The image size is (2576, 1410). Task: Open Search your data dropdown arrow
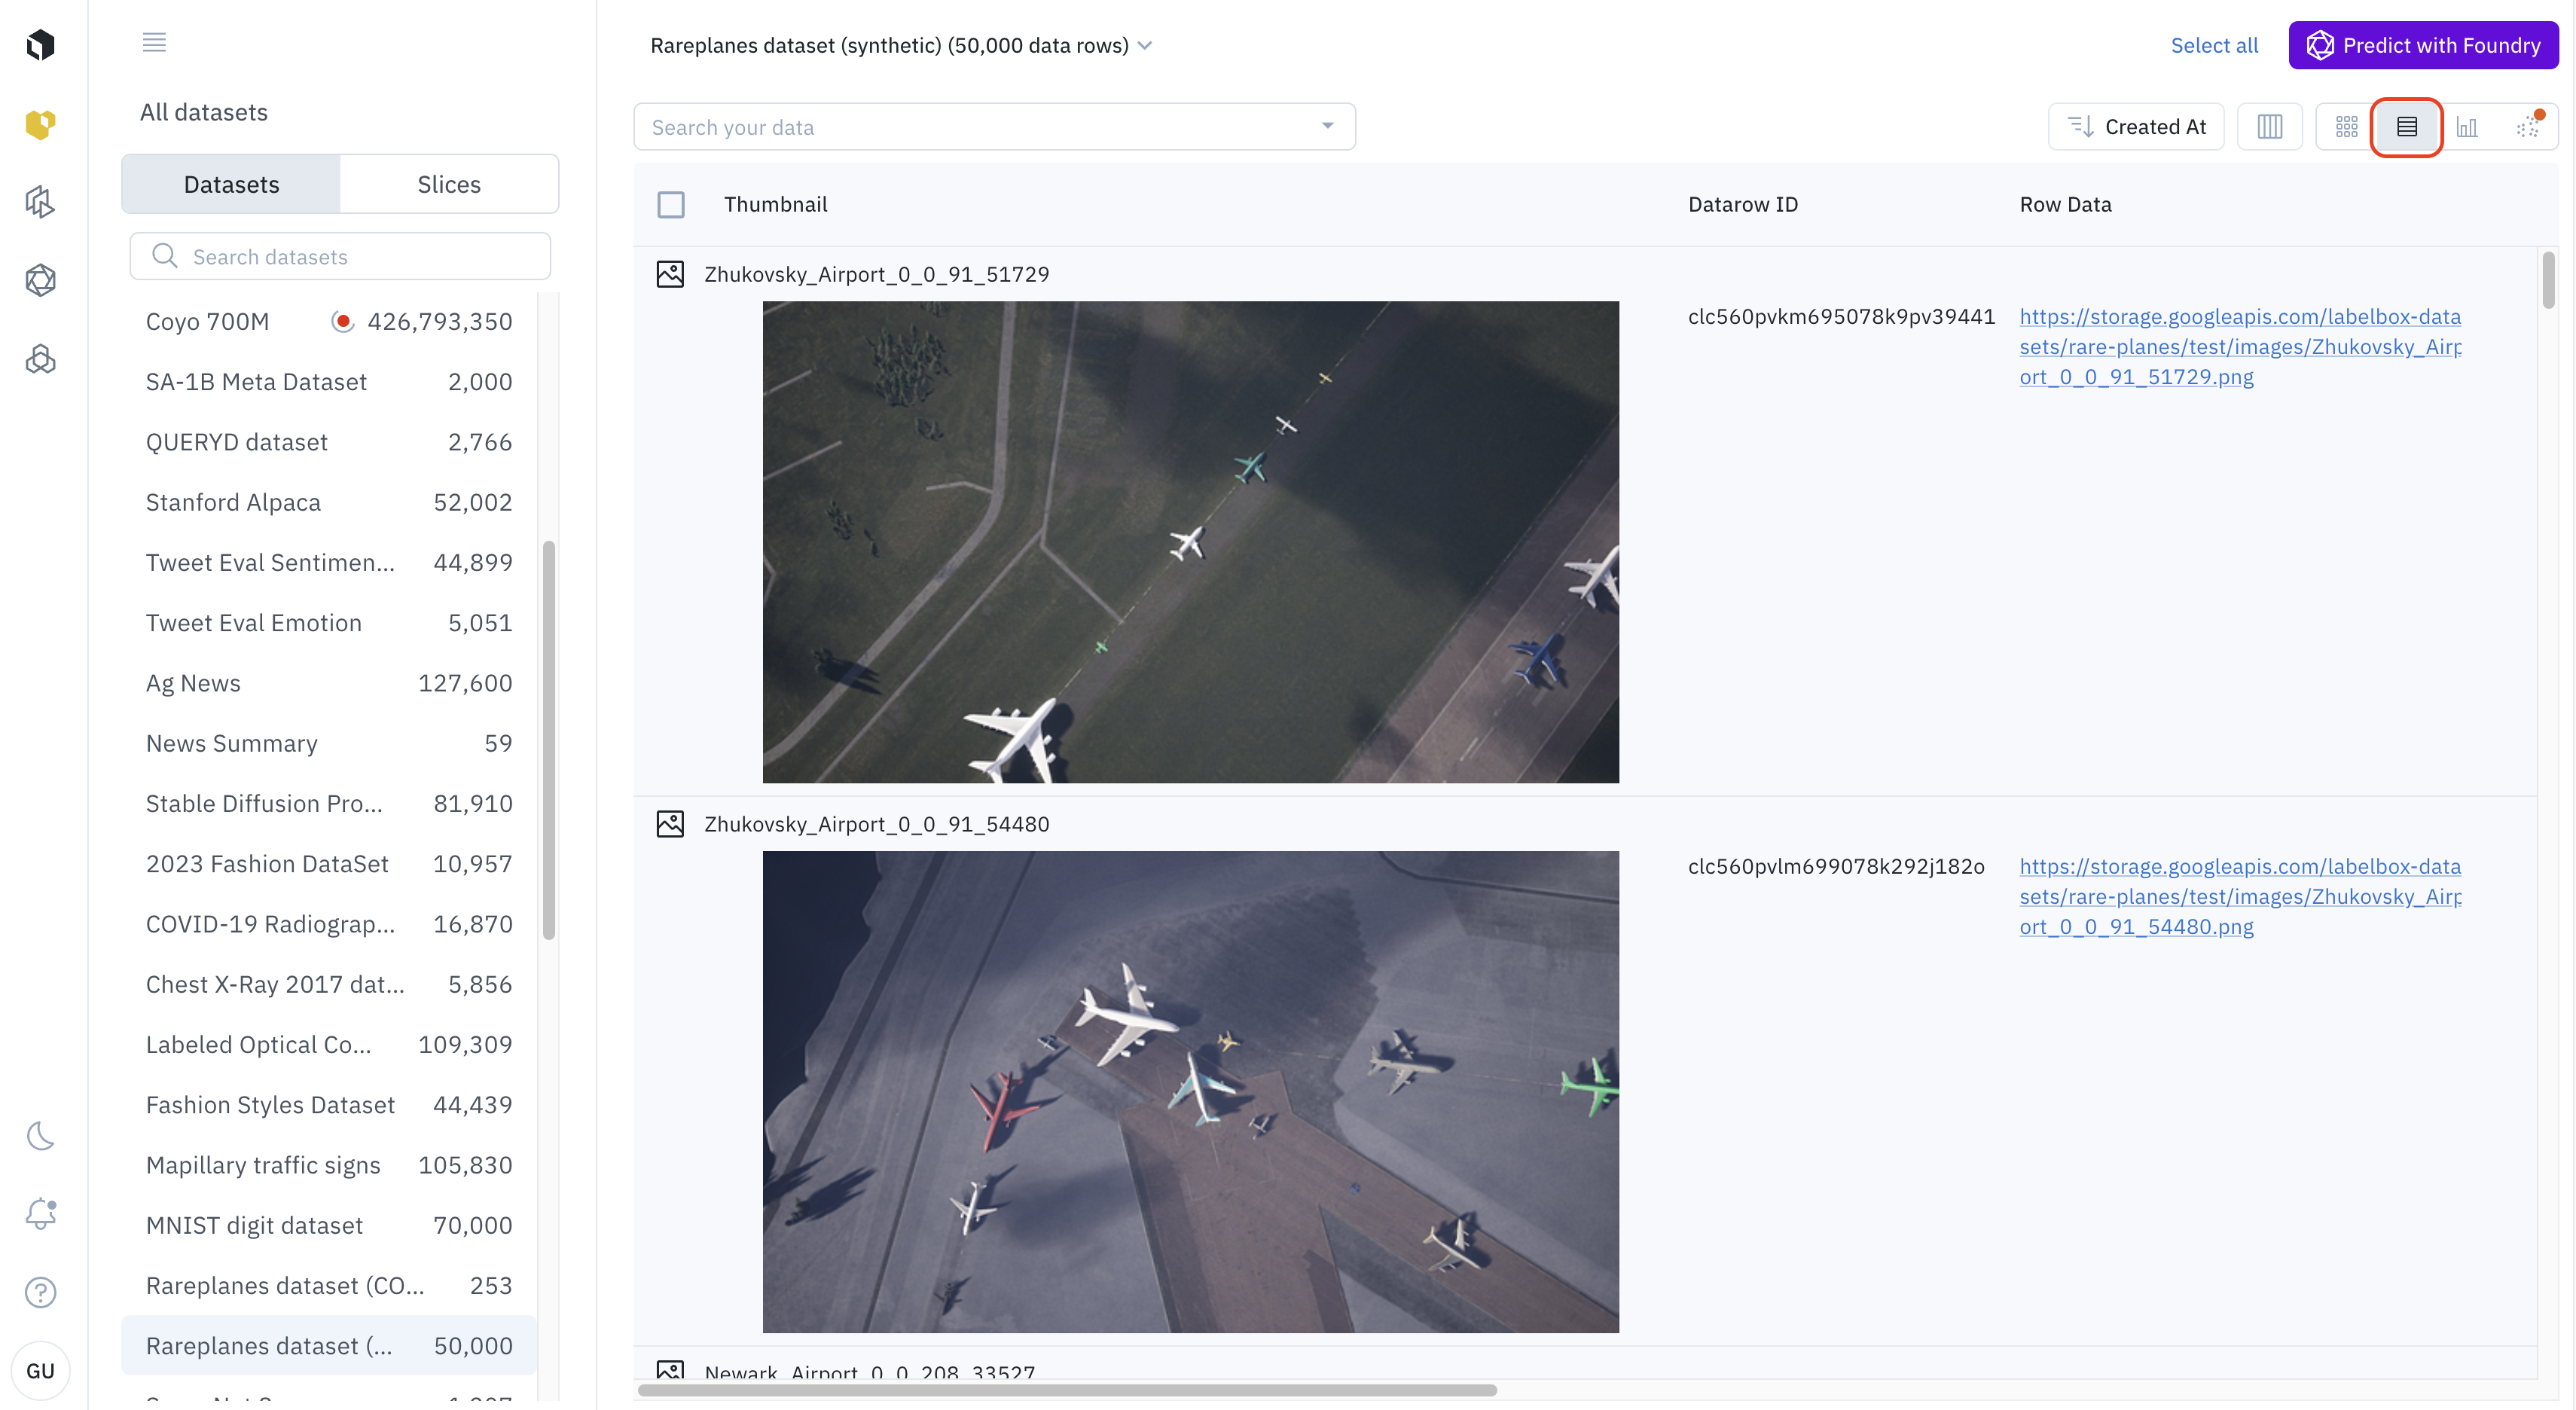(x=1328, y=126)
